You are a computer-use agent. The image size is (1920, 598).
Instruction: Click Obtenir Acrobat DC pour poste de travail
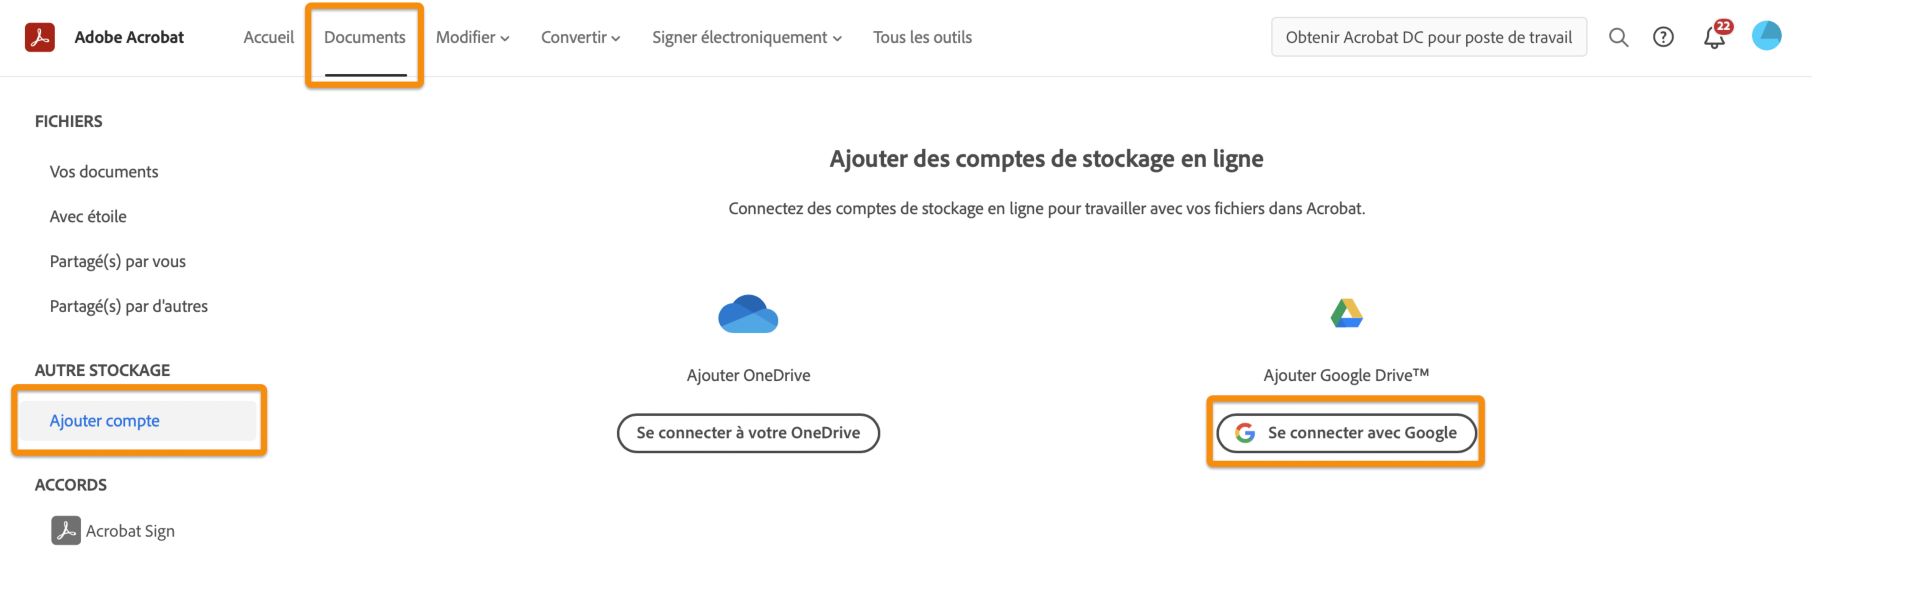pyautogui.click(x=1428, y=36)
